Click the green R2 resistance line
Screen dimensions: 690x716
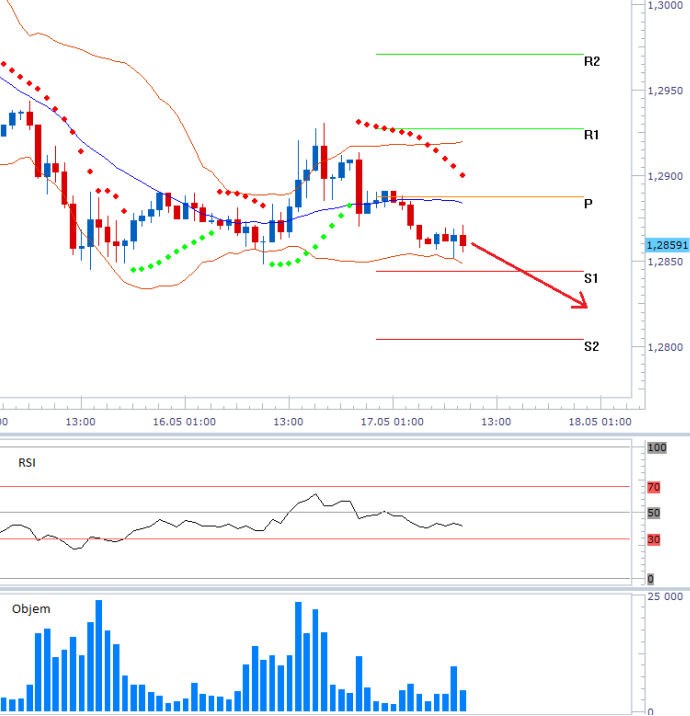point(479,54)
